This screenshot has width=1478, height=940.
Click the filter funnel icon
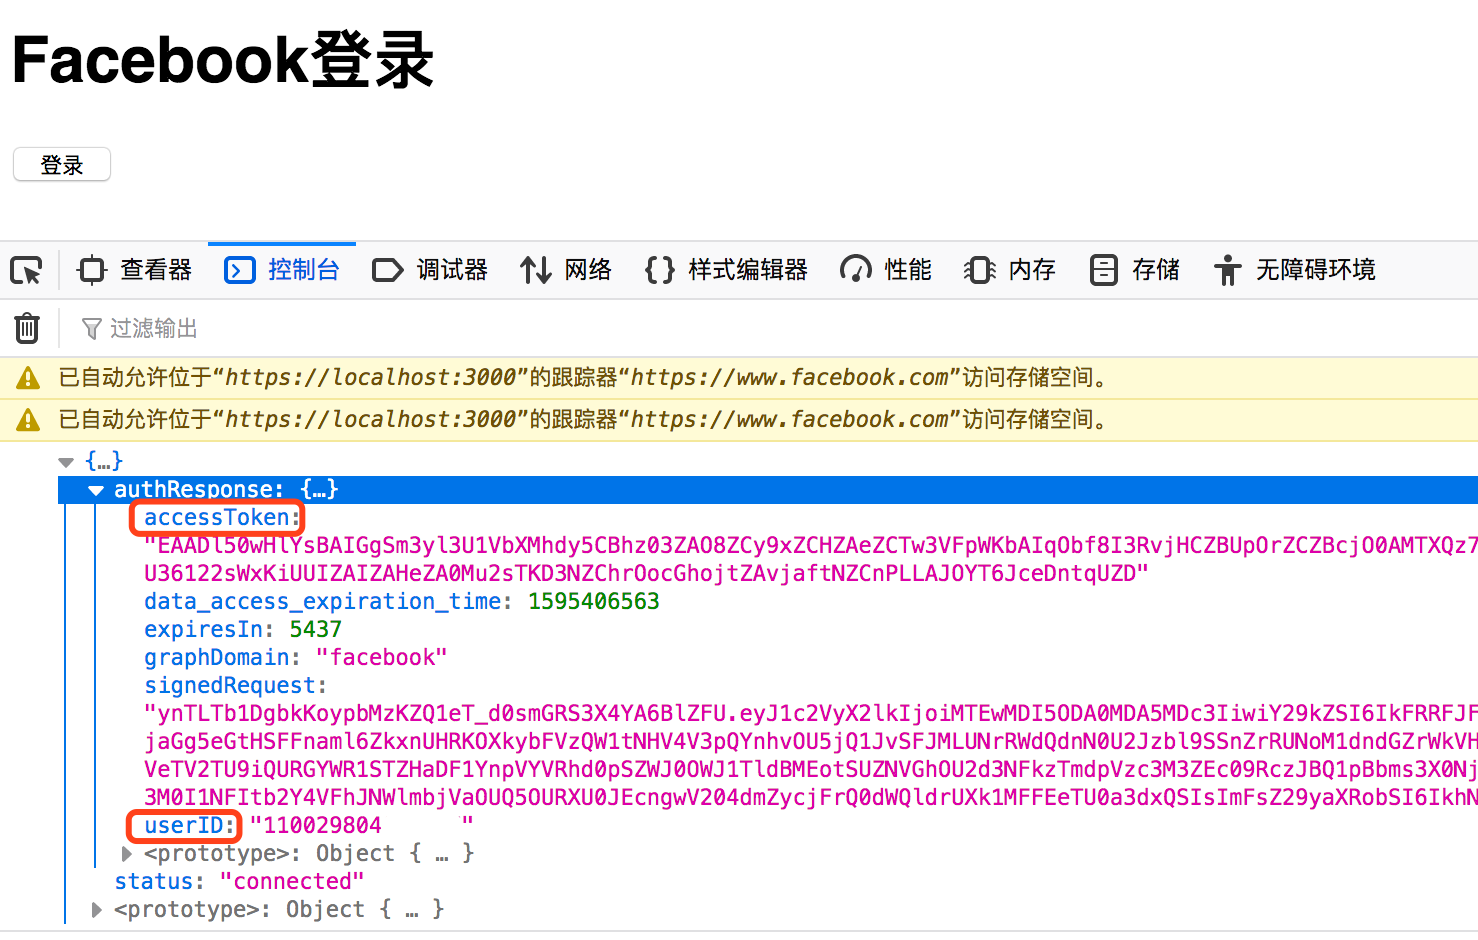[92, 328]
